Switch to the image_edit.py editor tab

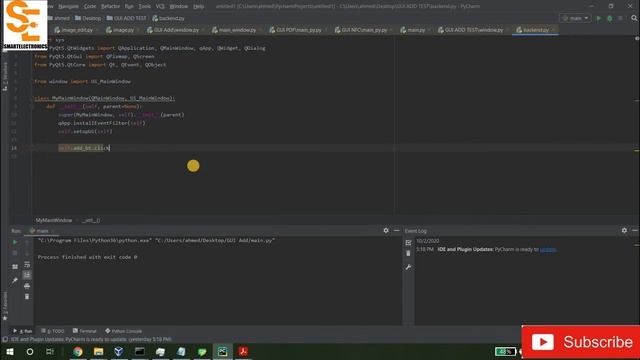(77, 30)
